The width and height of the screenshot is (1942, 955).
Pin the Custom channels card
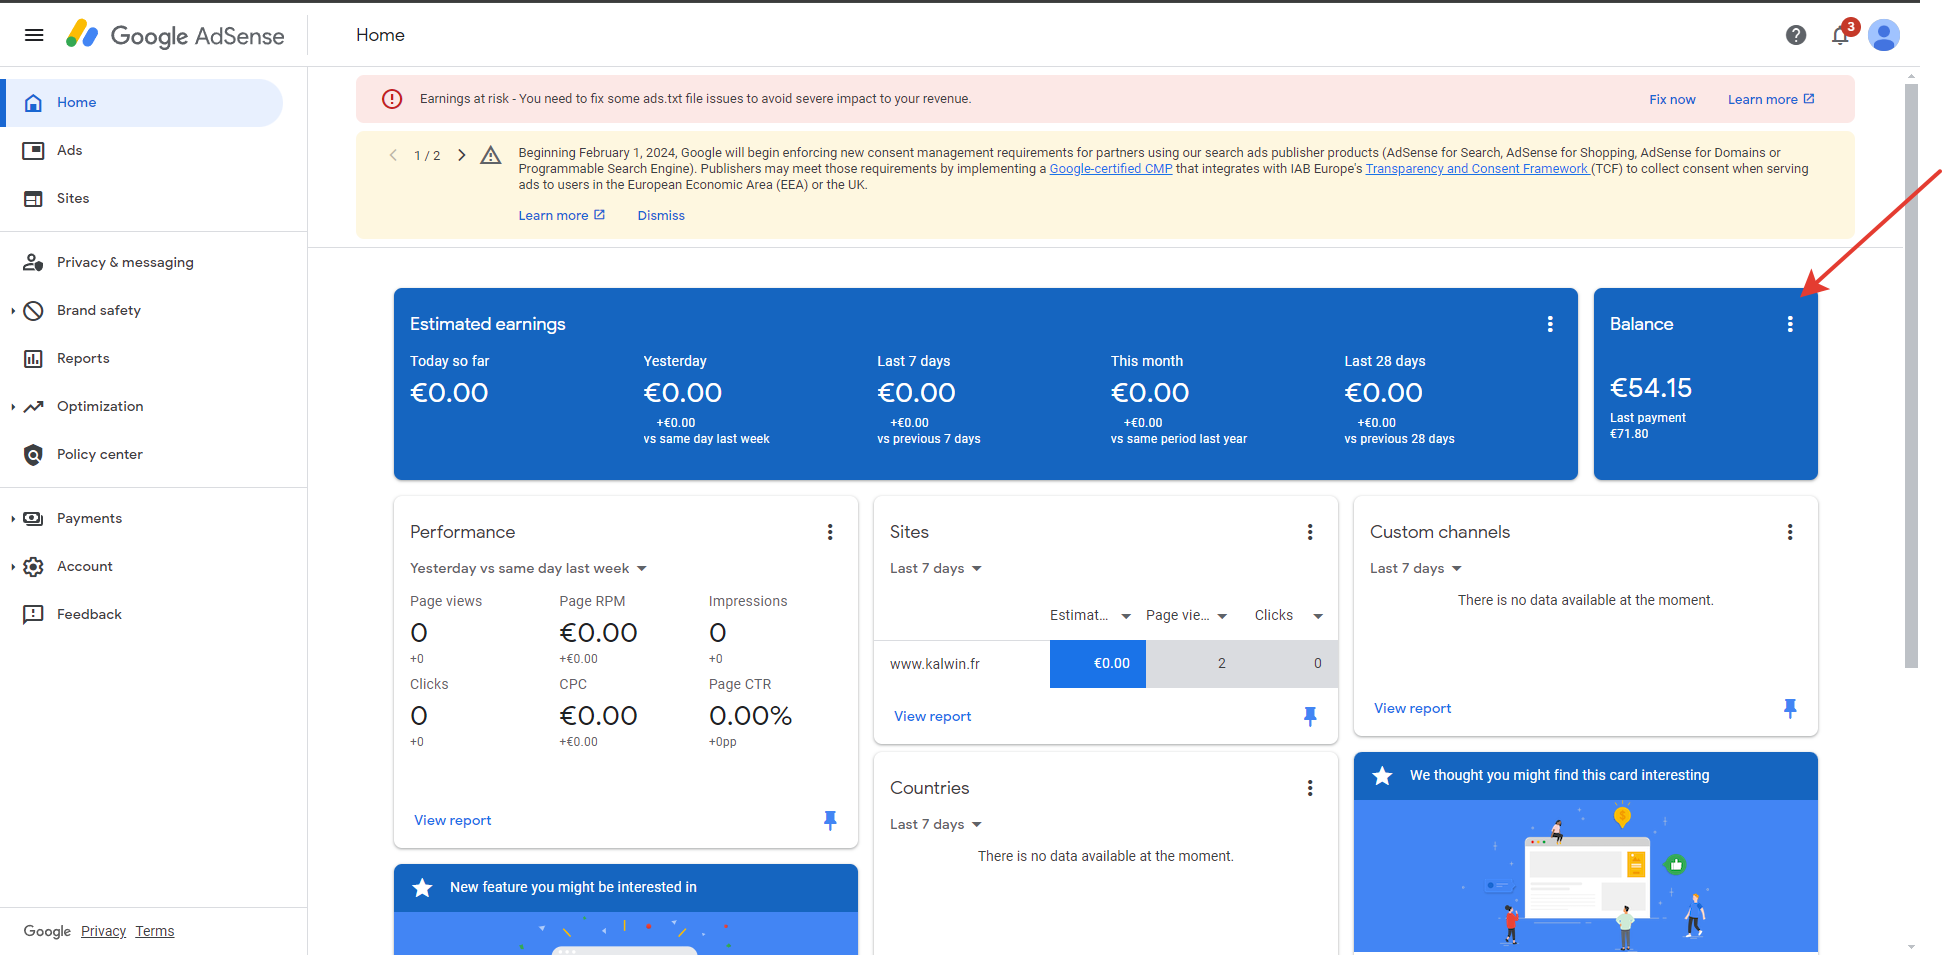tap(1790, 708)
